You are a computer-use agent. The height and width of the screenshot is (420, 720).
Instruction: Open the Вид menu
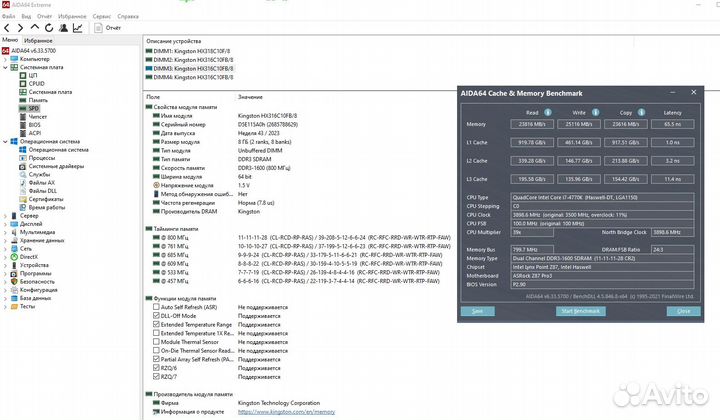tap(26, 16)
